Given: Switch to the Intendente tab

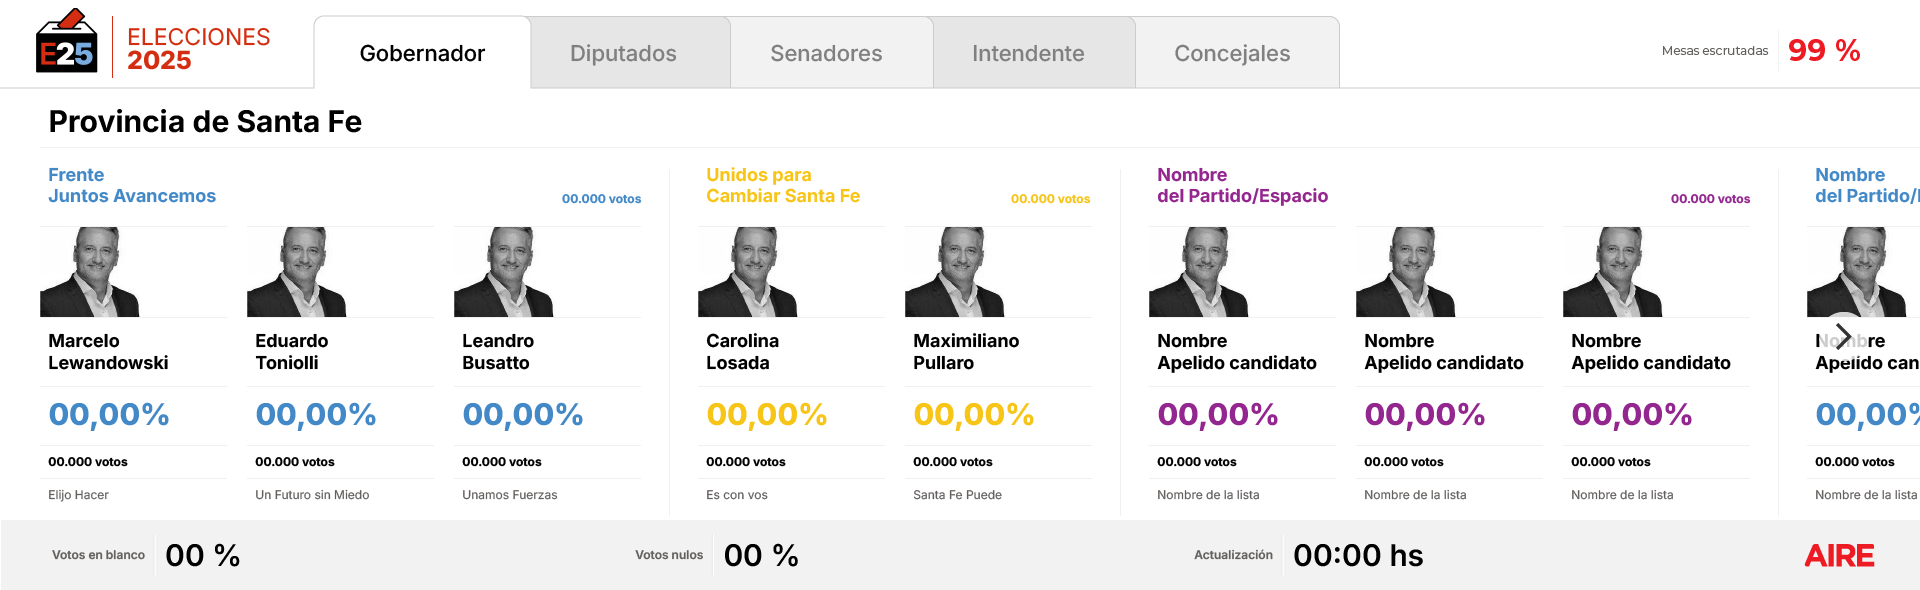Looking at the screenshot, I should coord(1029,53).
